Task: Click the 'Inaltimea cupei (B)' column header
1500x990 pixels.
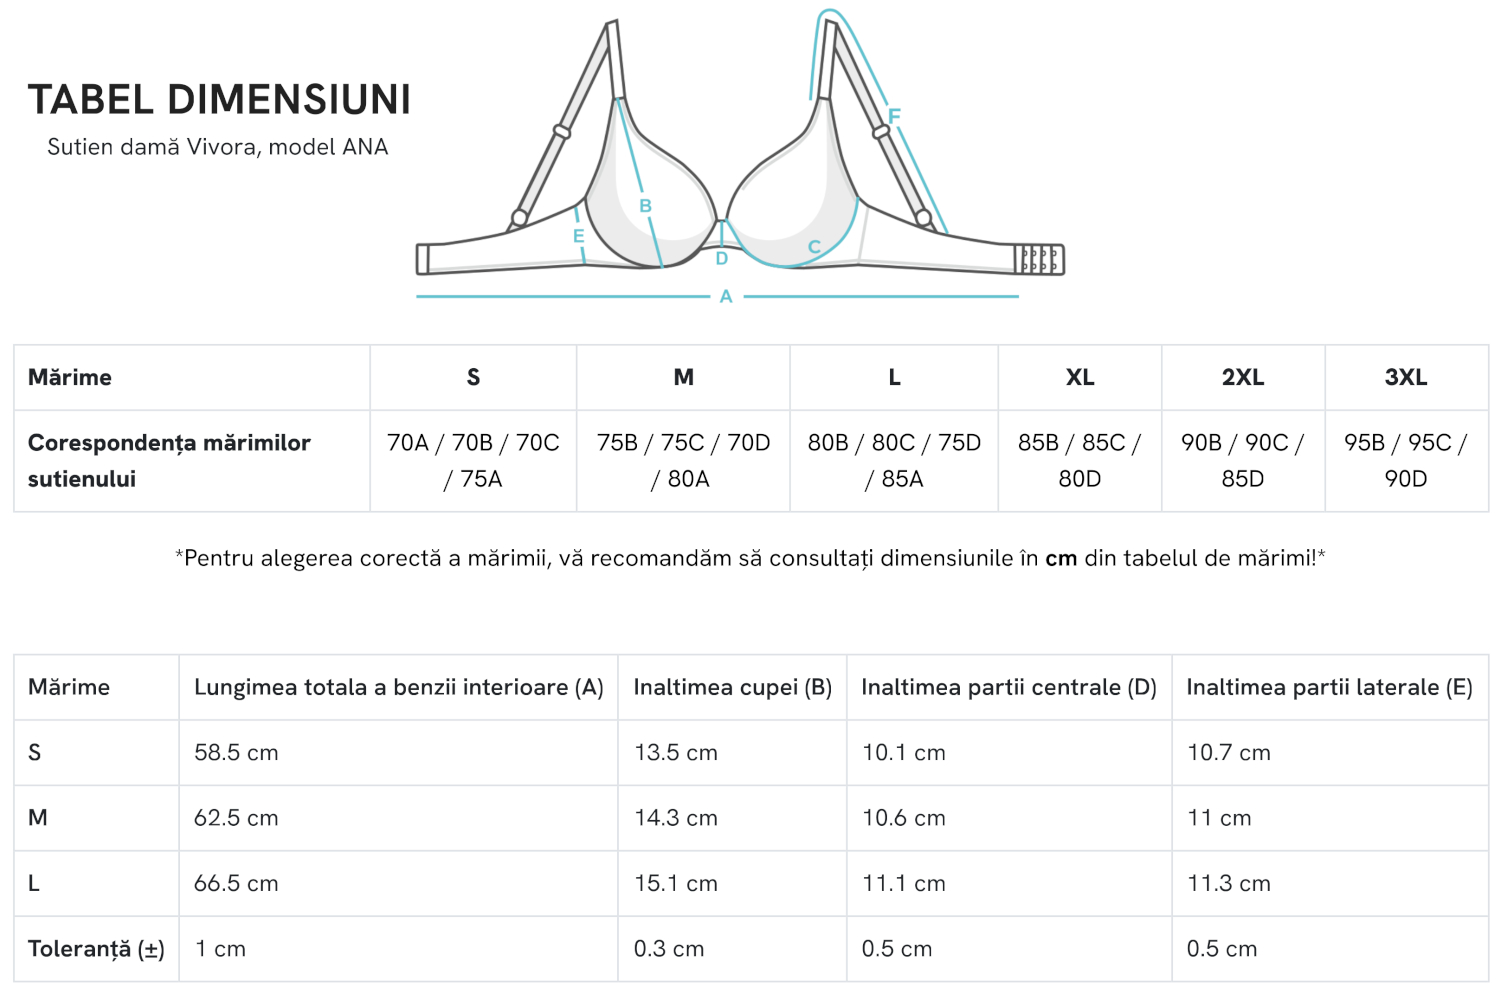Action: (733, 687)
